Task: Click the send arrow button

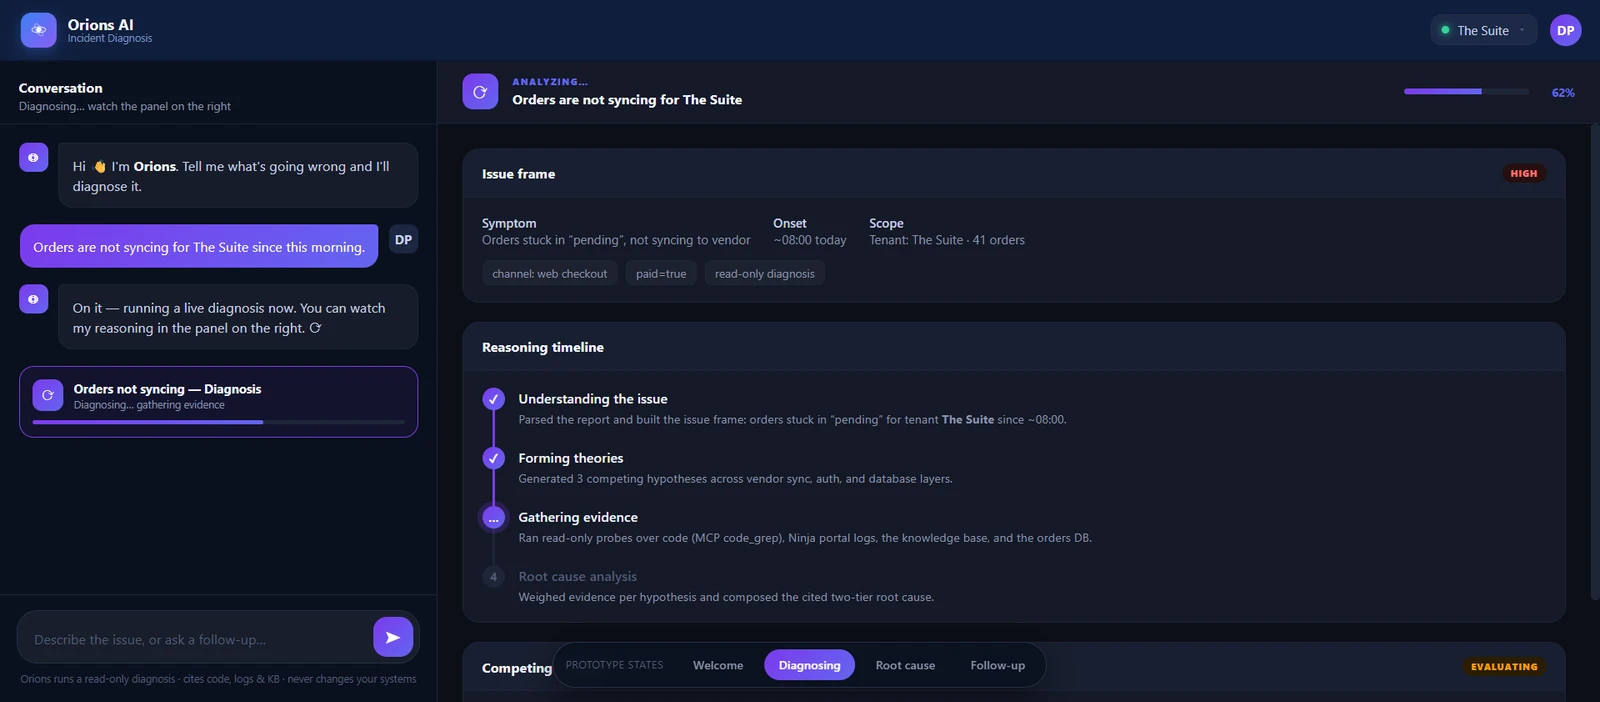Action: 393,637
